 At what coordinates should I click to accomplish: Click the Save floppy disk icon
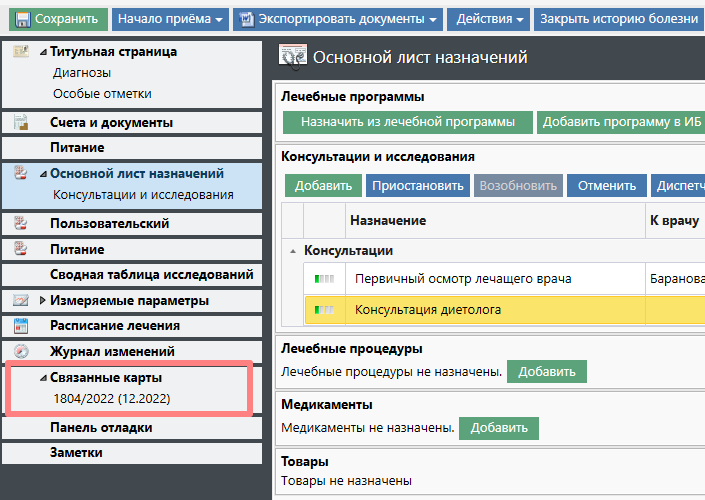point(22,19)
